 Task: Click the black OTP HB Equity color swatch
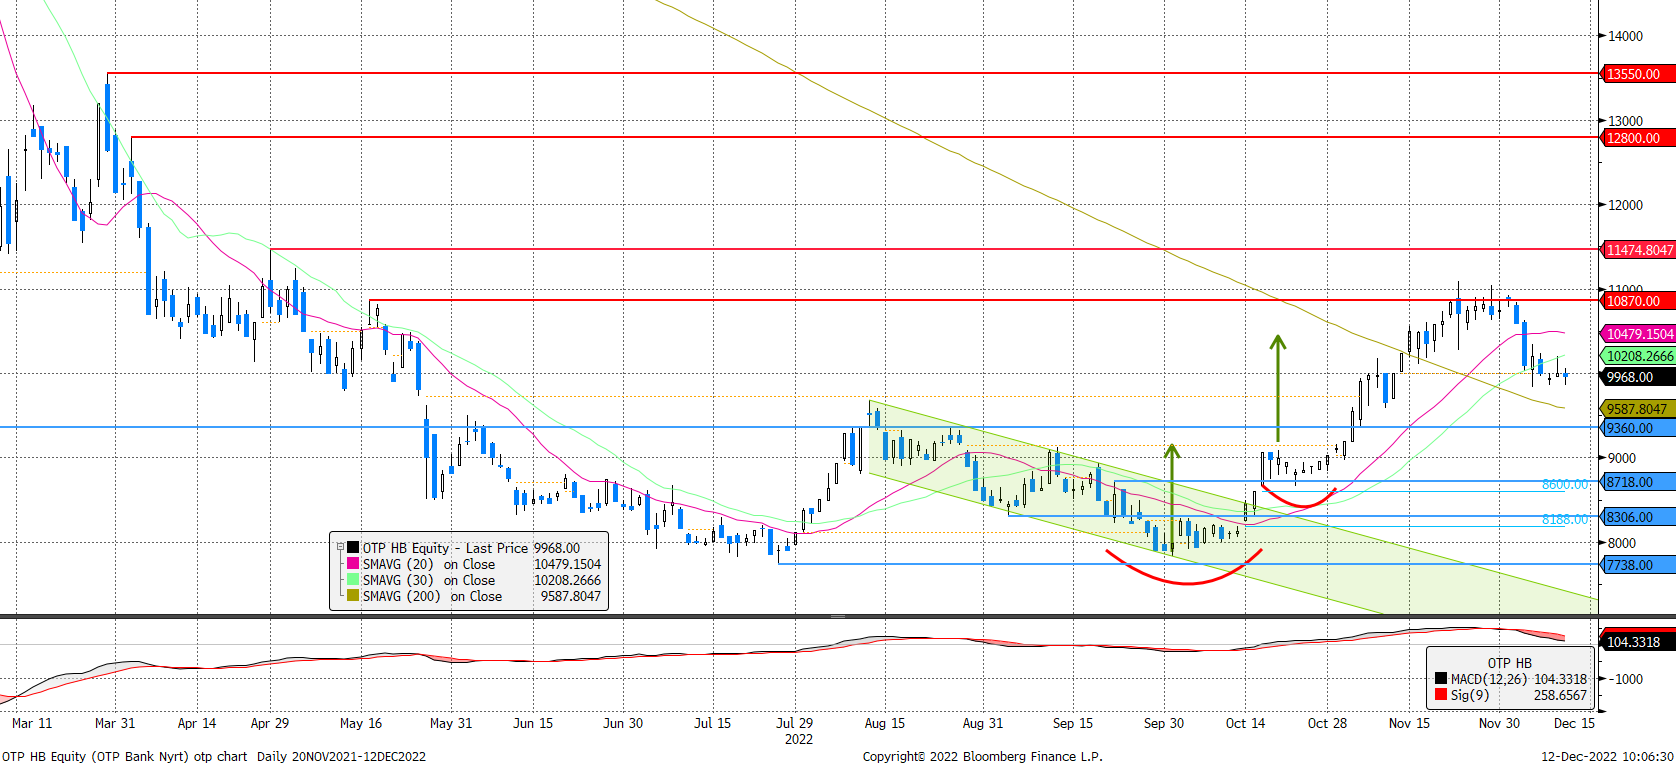tap(353, 548)
